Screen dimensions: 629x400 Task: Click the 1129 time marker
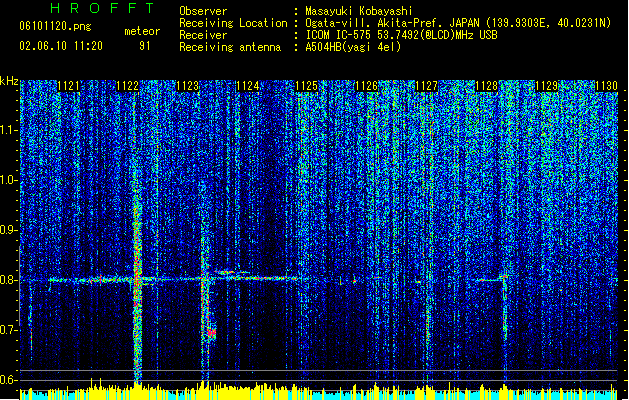tap(546, 86)
